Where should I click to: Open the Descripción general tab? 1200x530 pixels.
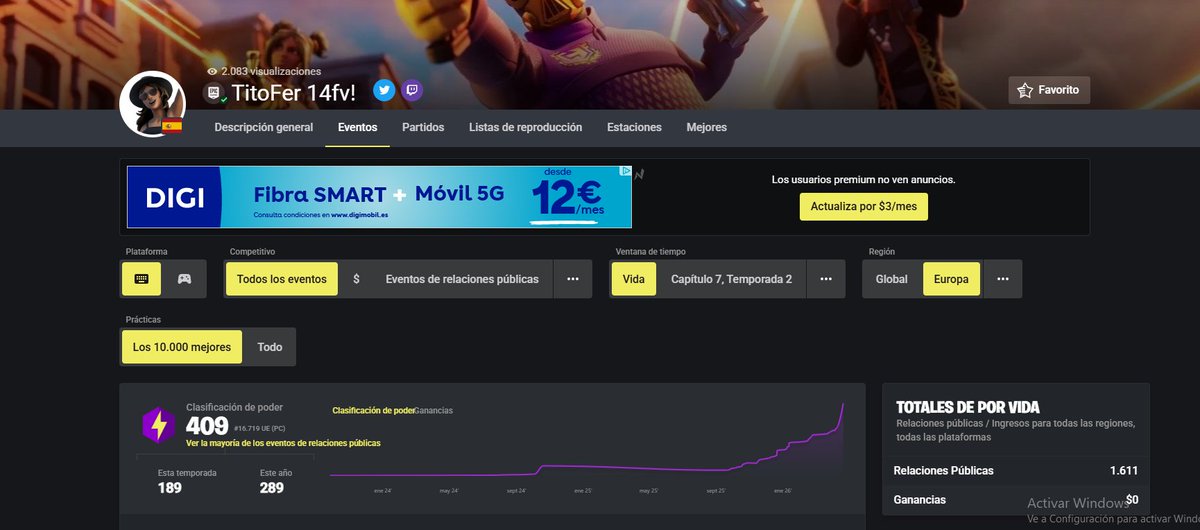coord(264,128)
